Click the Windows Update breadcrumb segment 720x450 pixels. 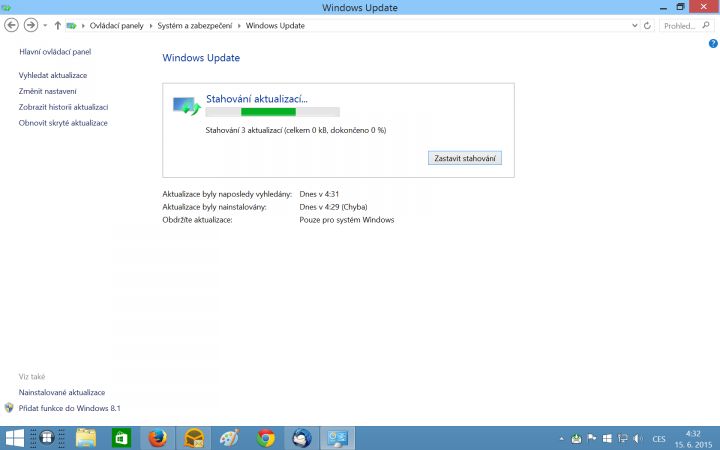(275, 26)
